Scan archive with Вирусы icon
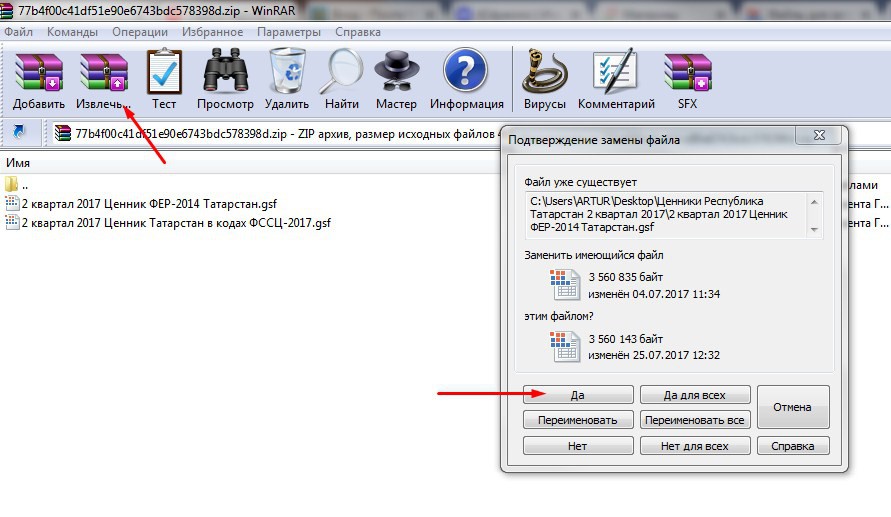This screenshot has height=517, width=891. coord(544,71)
